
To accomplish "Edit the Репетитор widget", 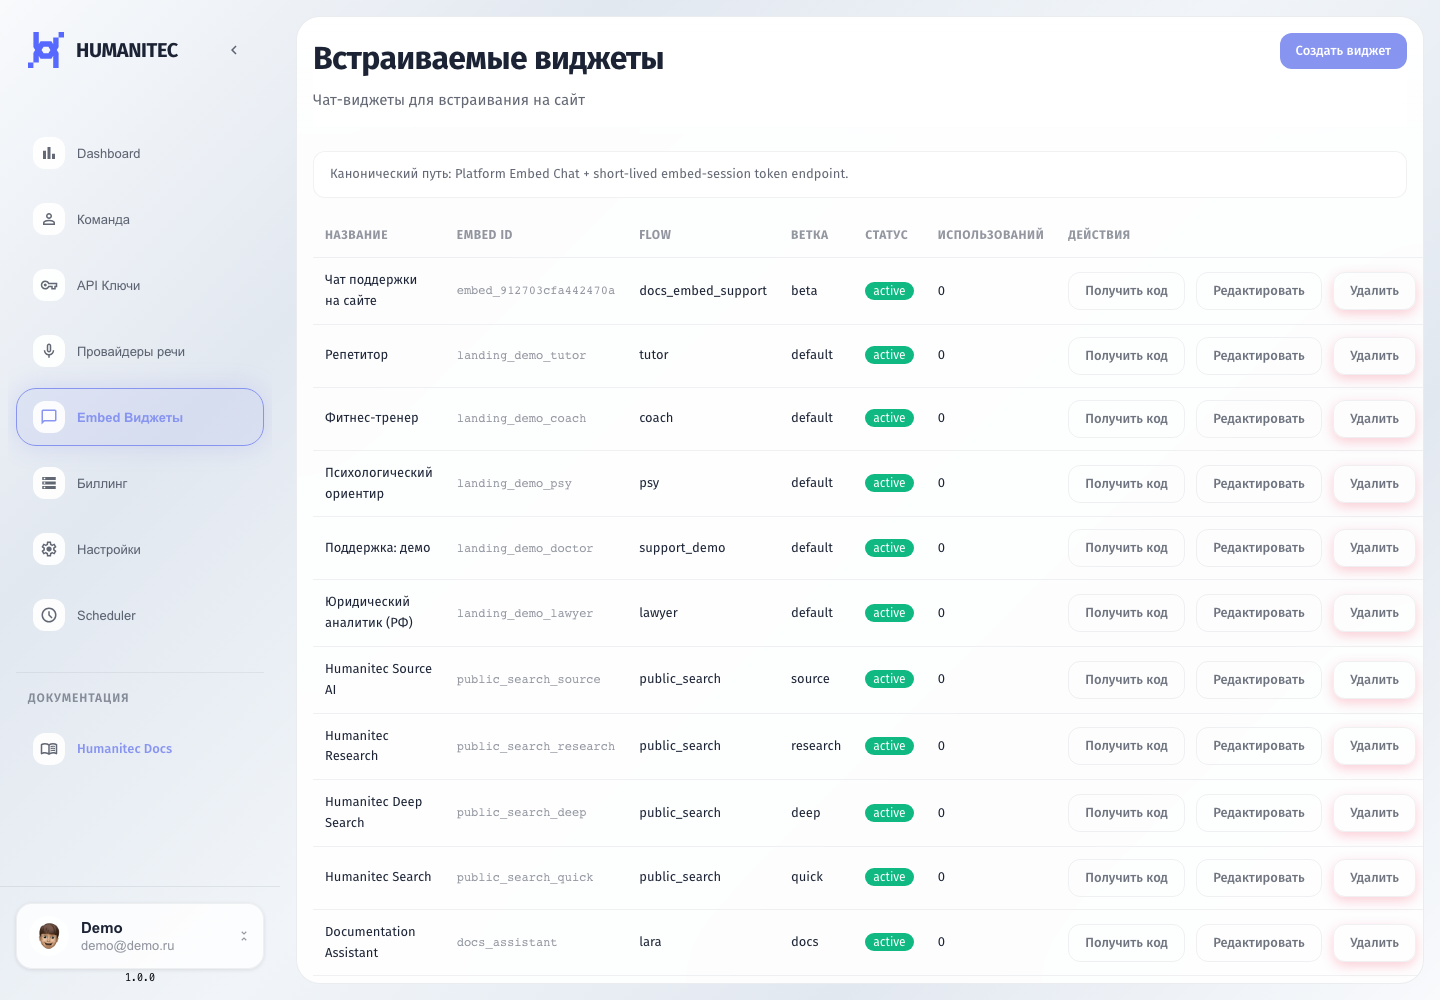I will [1258, 356].
